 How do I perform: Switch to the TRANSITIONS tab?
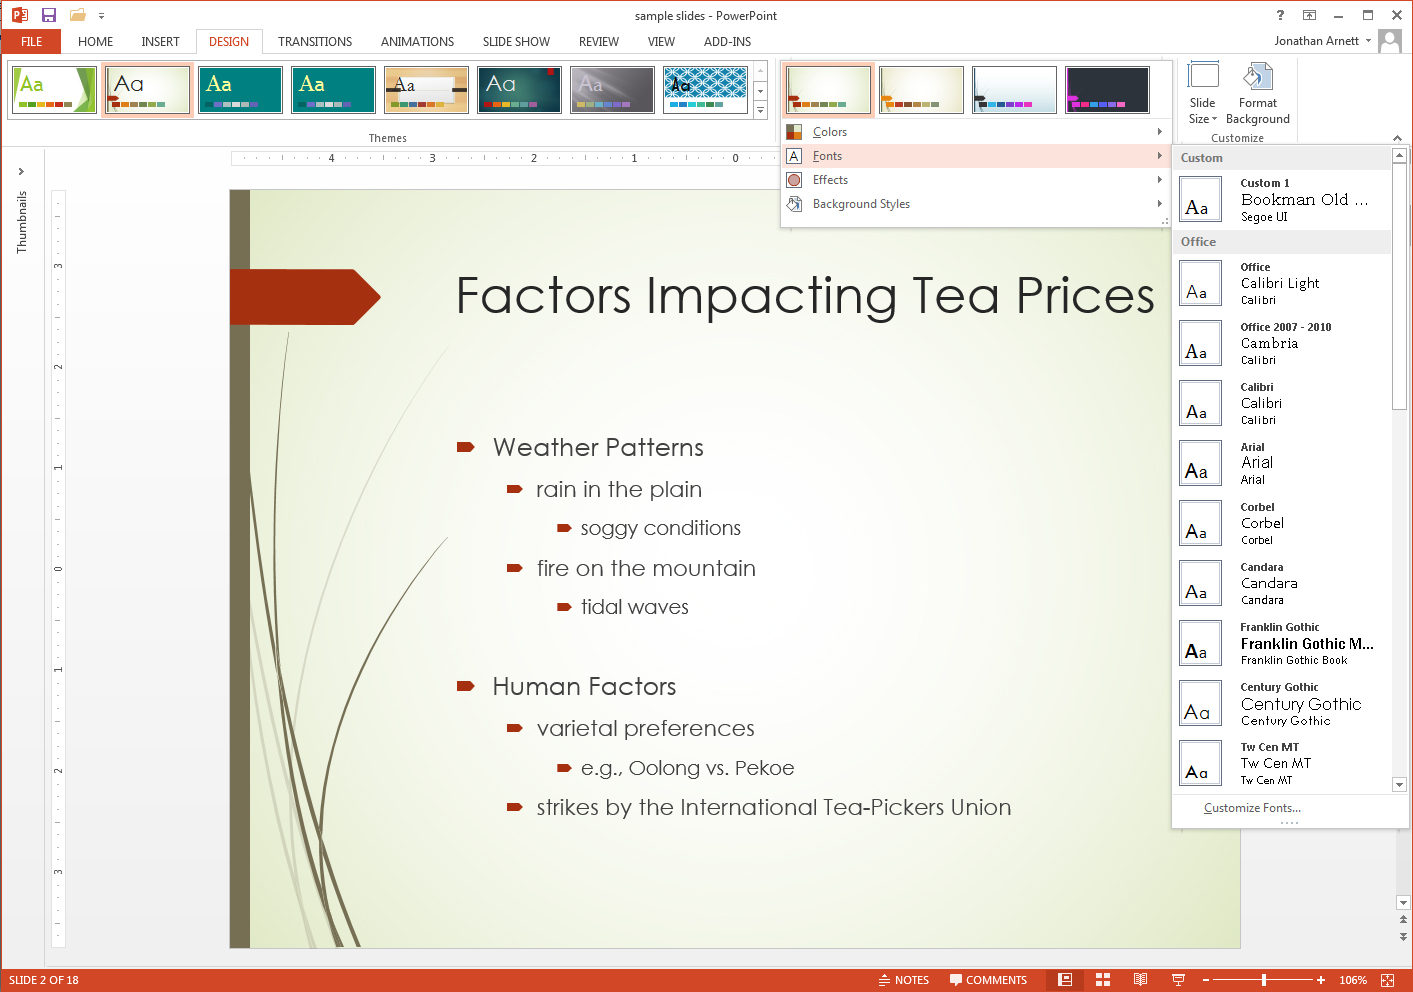[x=315, y=42]
